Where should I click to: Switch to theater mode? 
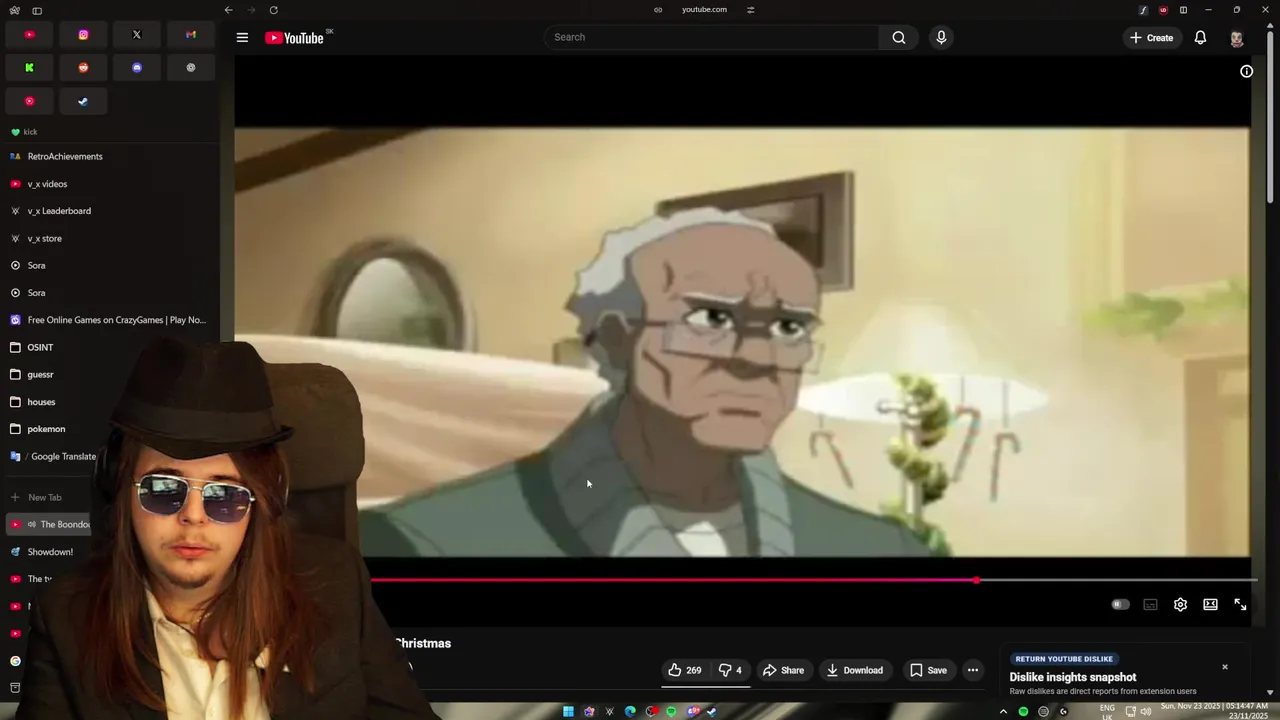click(1210, 605)
